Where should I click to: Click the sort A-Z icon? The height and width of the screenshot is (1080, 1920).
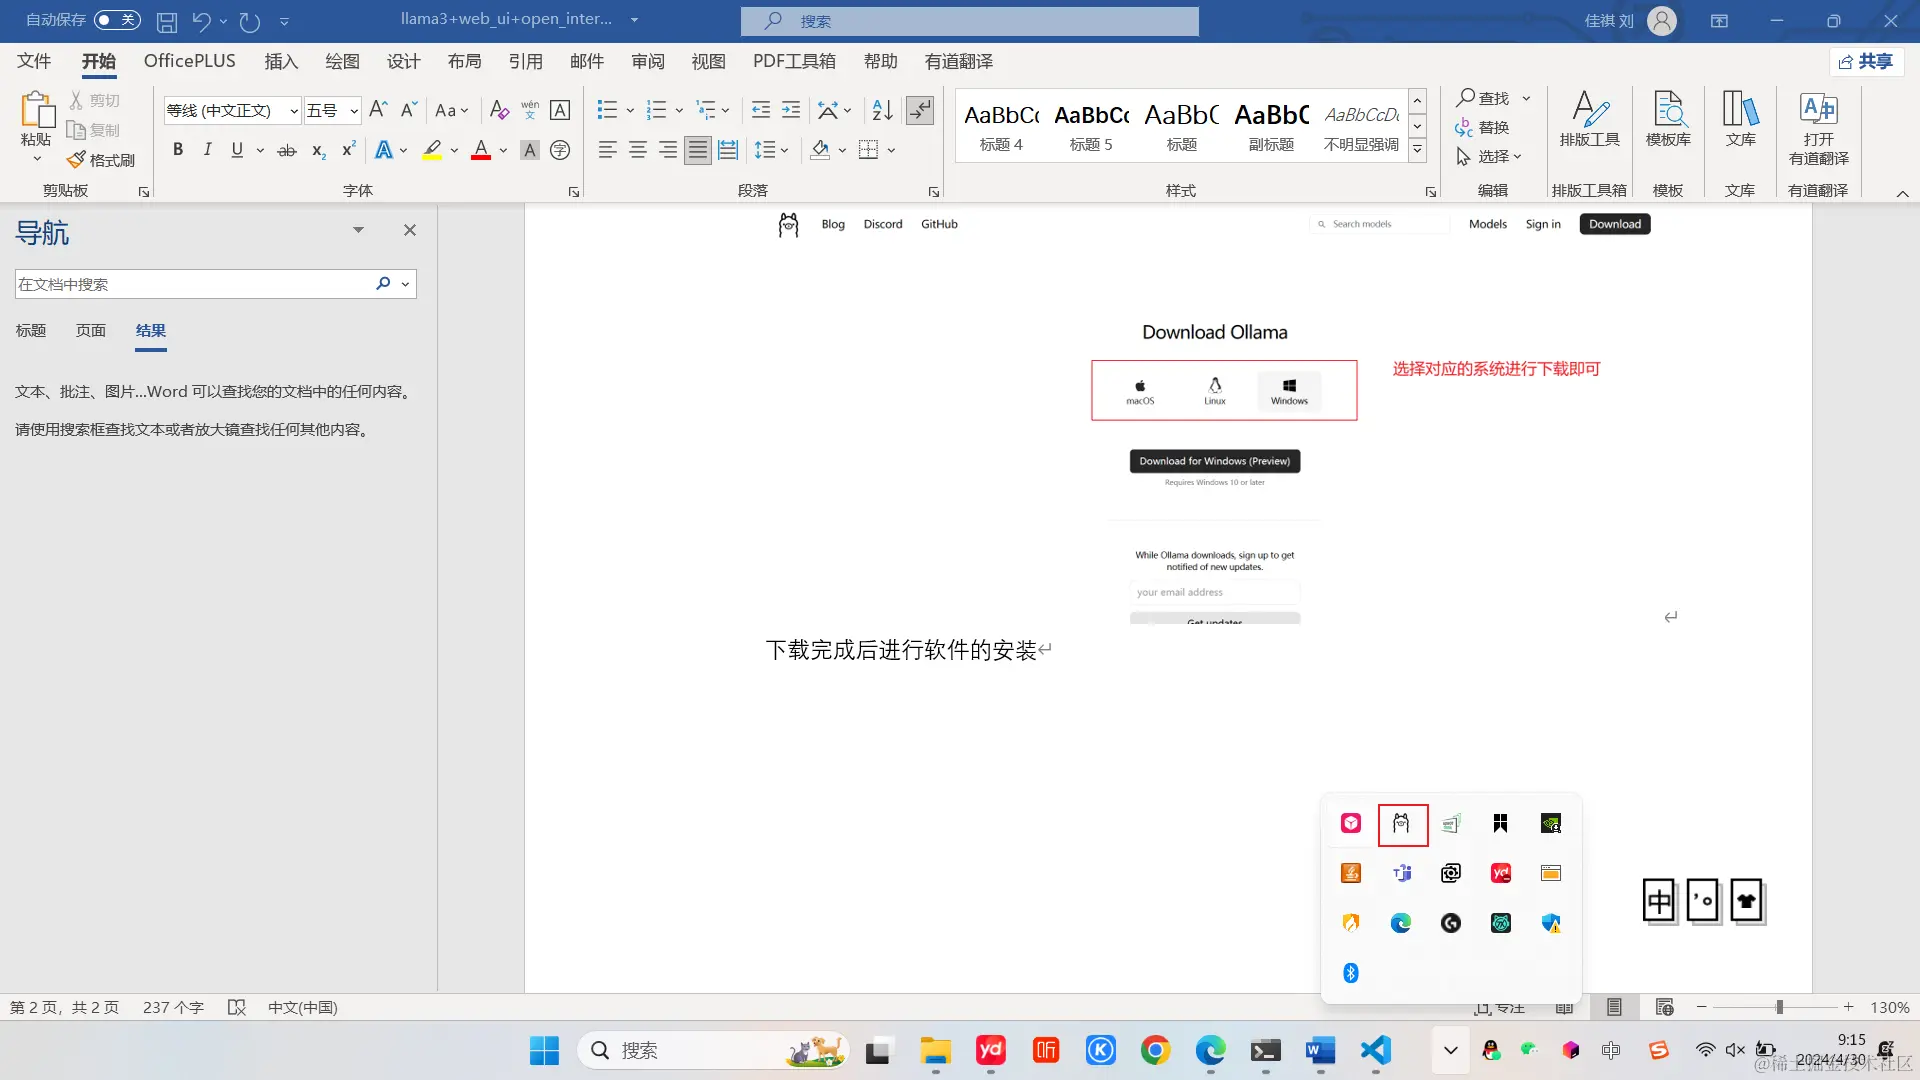tap(882, 110)
